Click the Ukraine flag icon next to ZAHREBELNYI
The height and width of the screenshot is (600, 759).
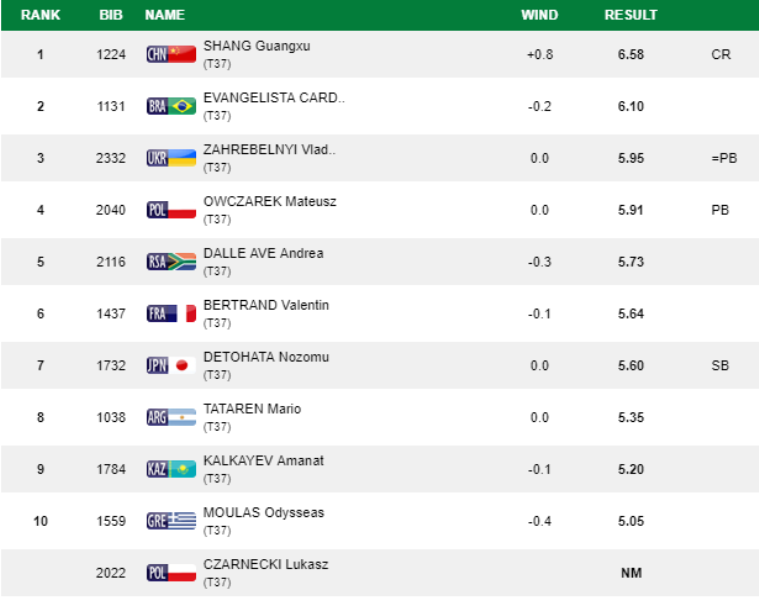171,158
